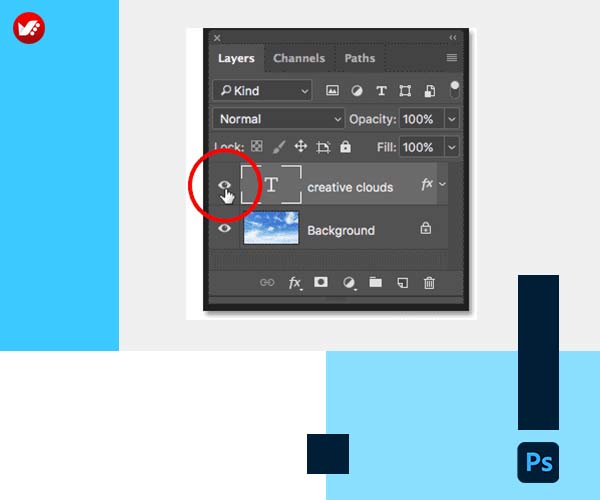Hide the creative clouds layer
The height and width of the screenshot is (500, 600).
225,186
